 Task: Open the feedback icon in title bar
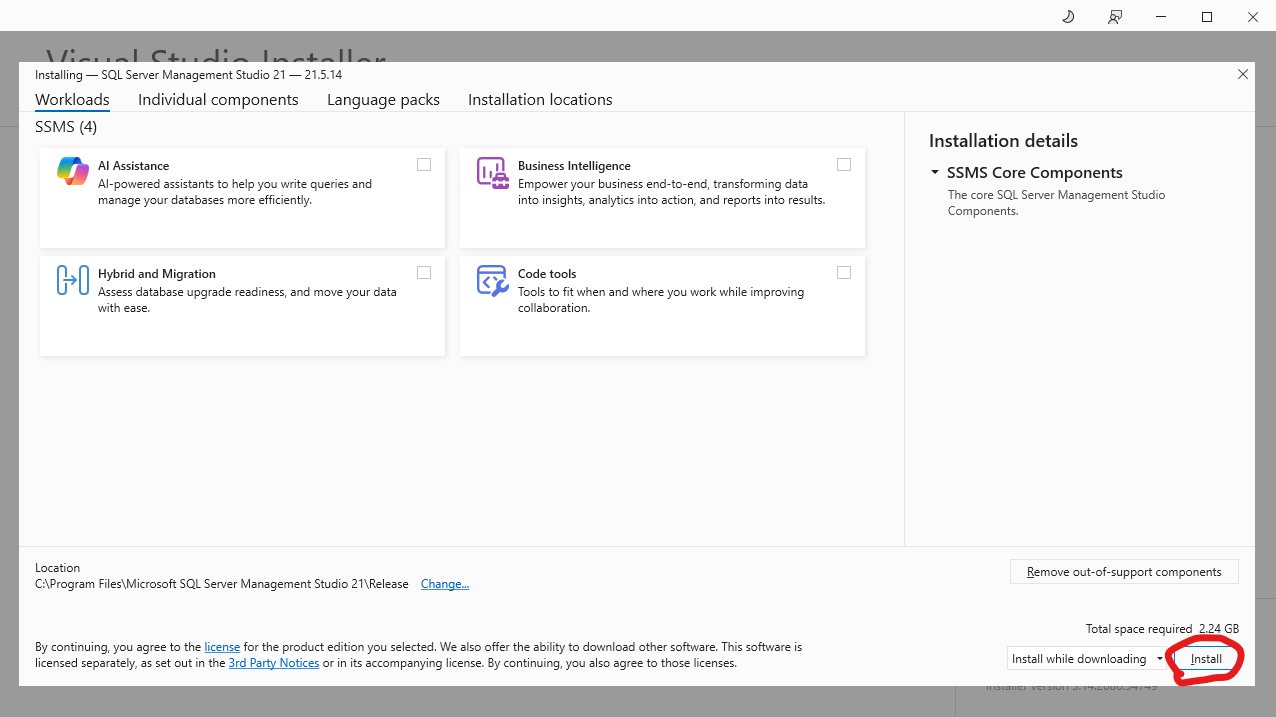tap(1115, 17)
